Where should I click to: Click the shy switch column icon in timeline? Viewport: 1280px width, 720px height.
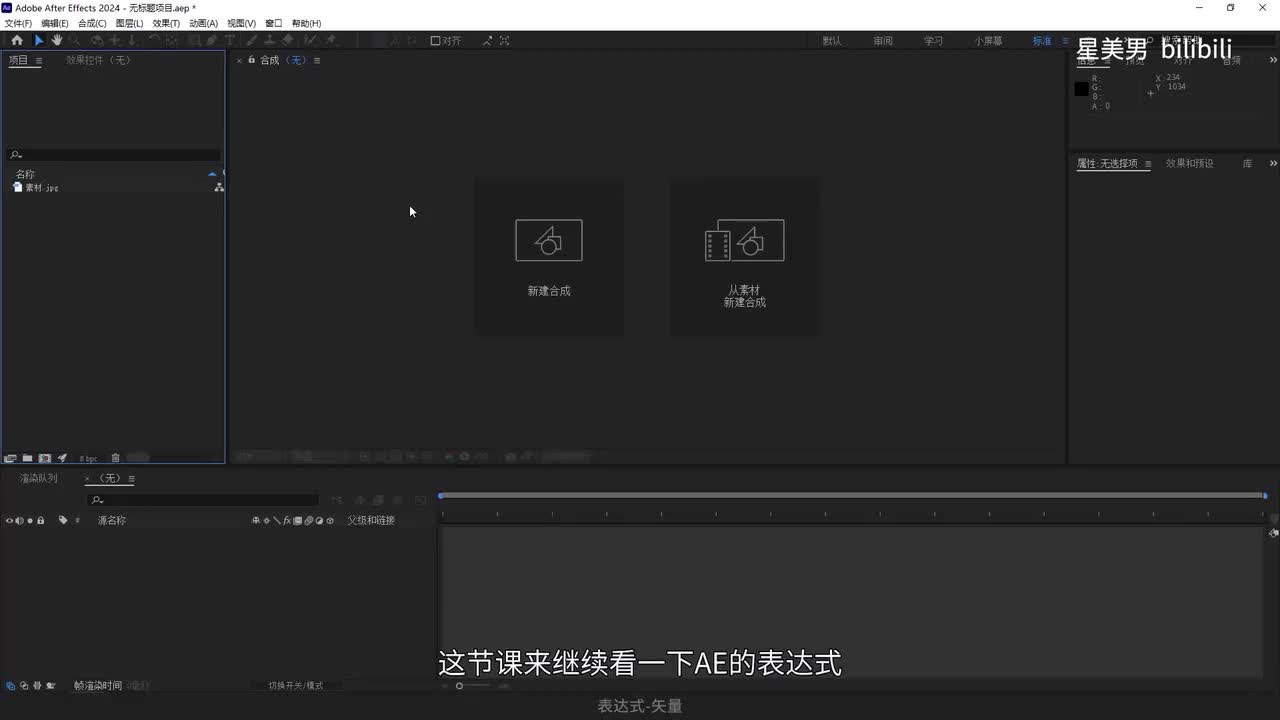point(256,520)
